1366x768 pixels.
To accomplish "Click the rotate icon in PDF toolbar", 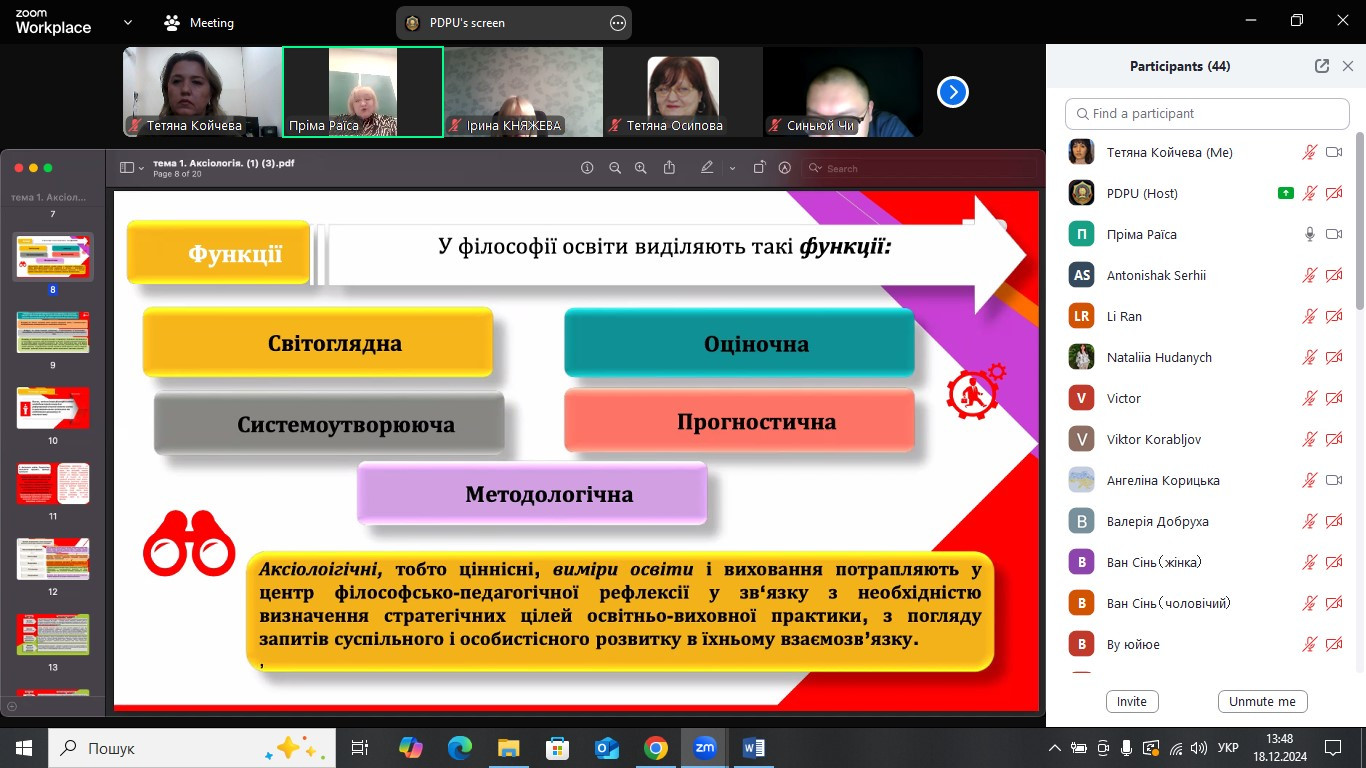I will click(759, 168).
